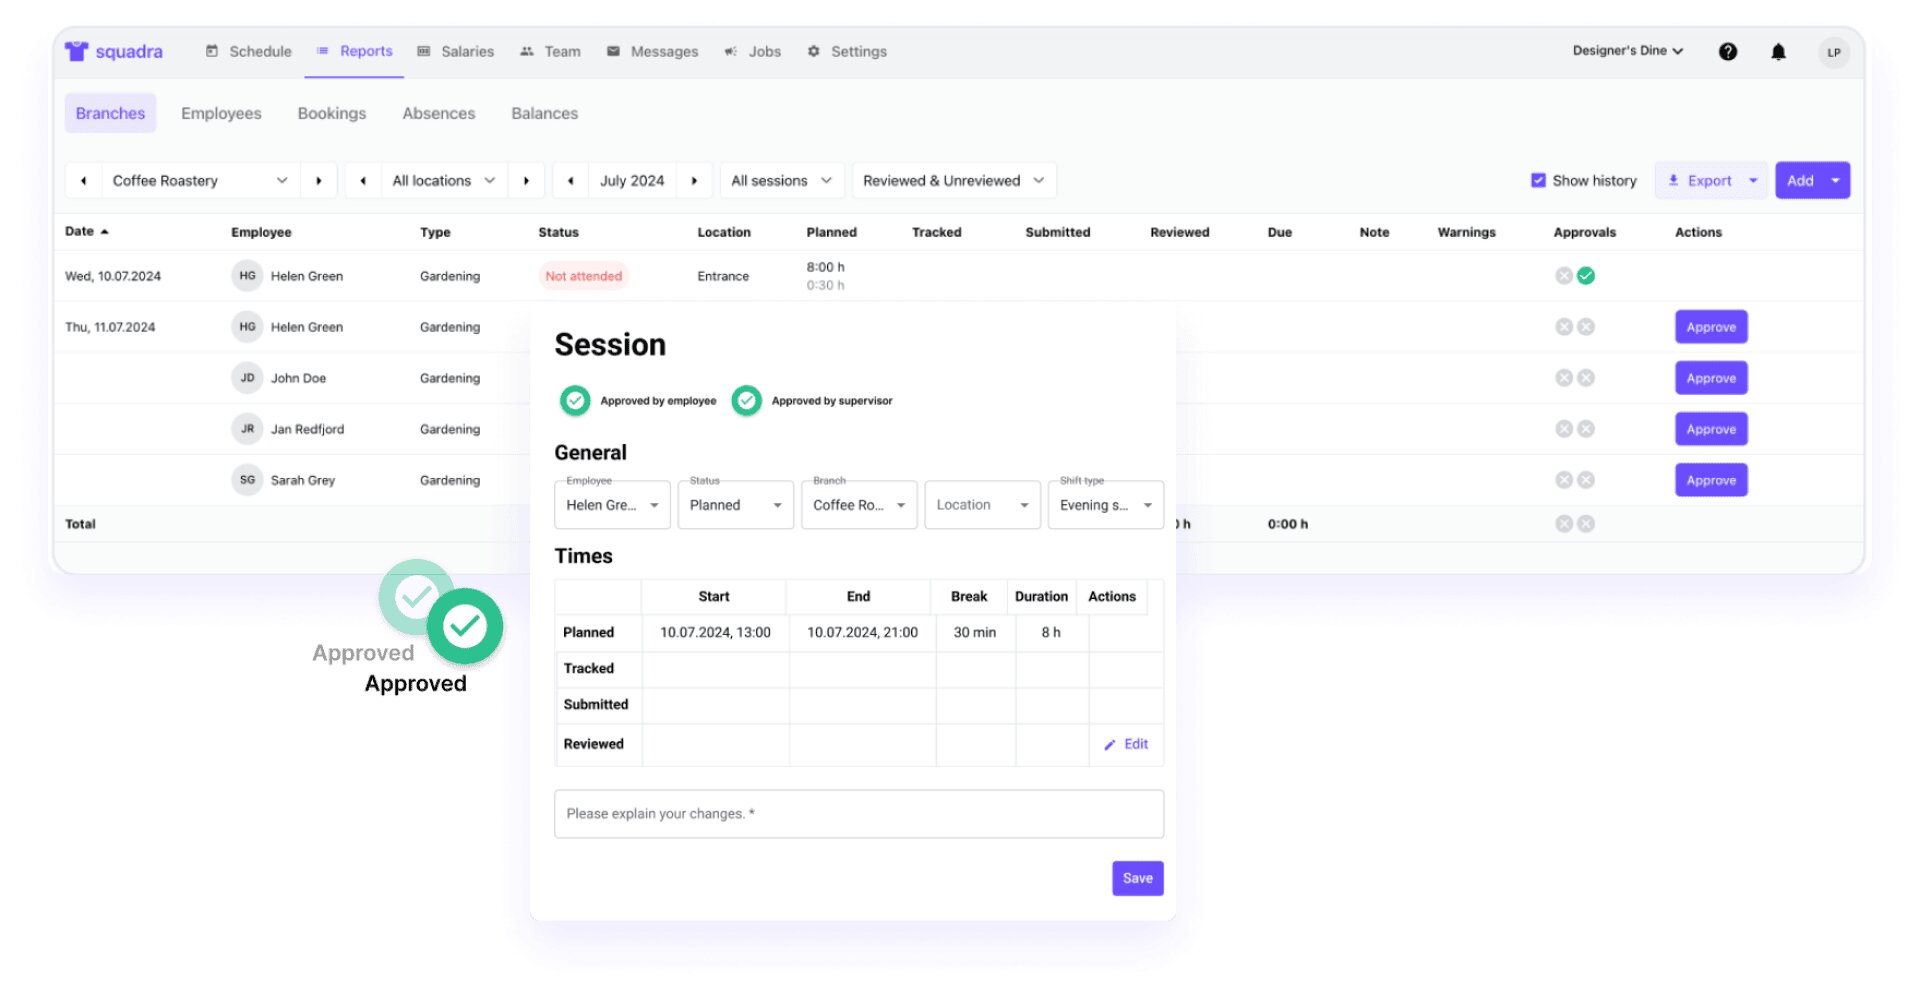Go to previous branch arrow before Coffee Roastery
Image resolution: width=1920 pixels, height=993 pixels.
(x=84, y=181)
